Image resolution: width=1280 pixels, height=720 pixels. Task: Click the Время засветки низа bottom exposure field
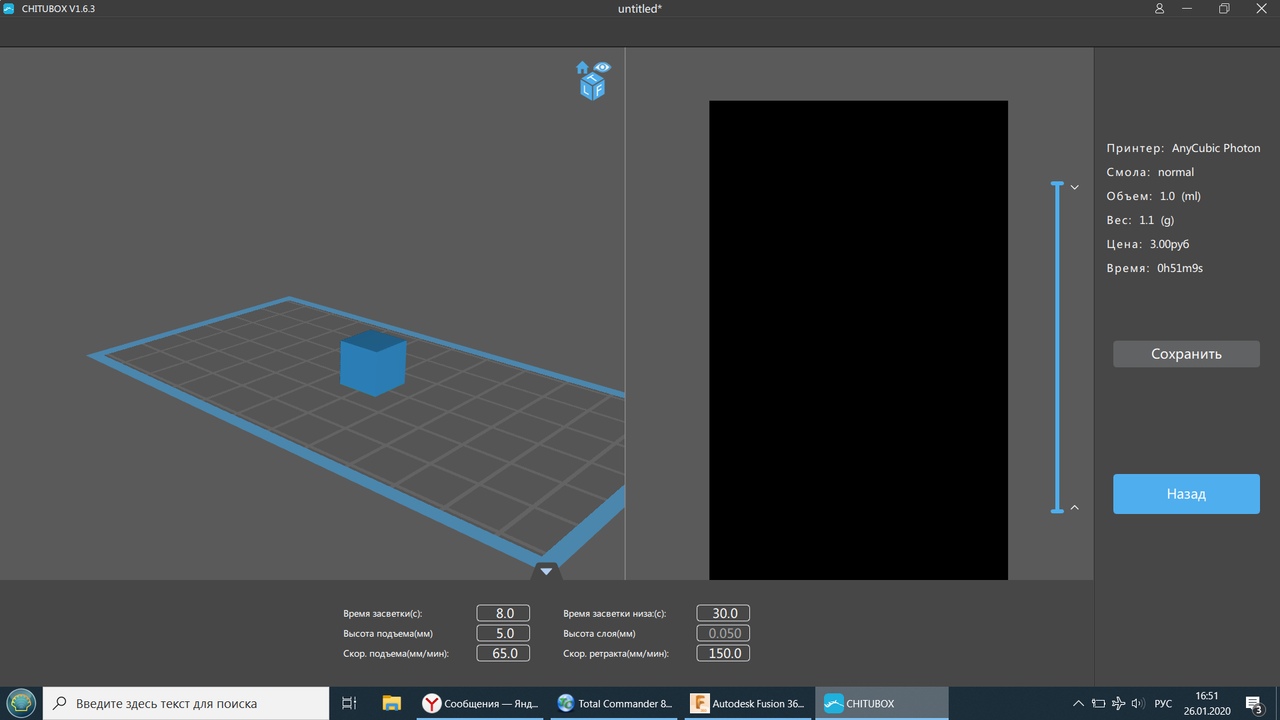724,613
